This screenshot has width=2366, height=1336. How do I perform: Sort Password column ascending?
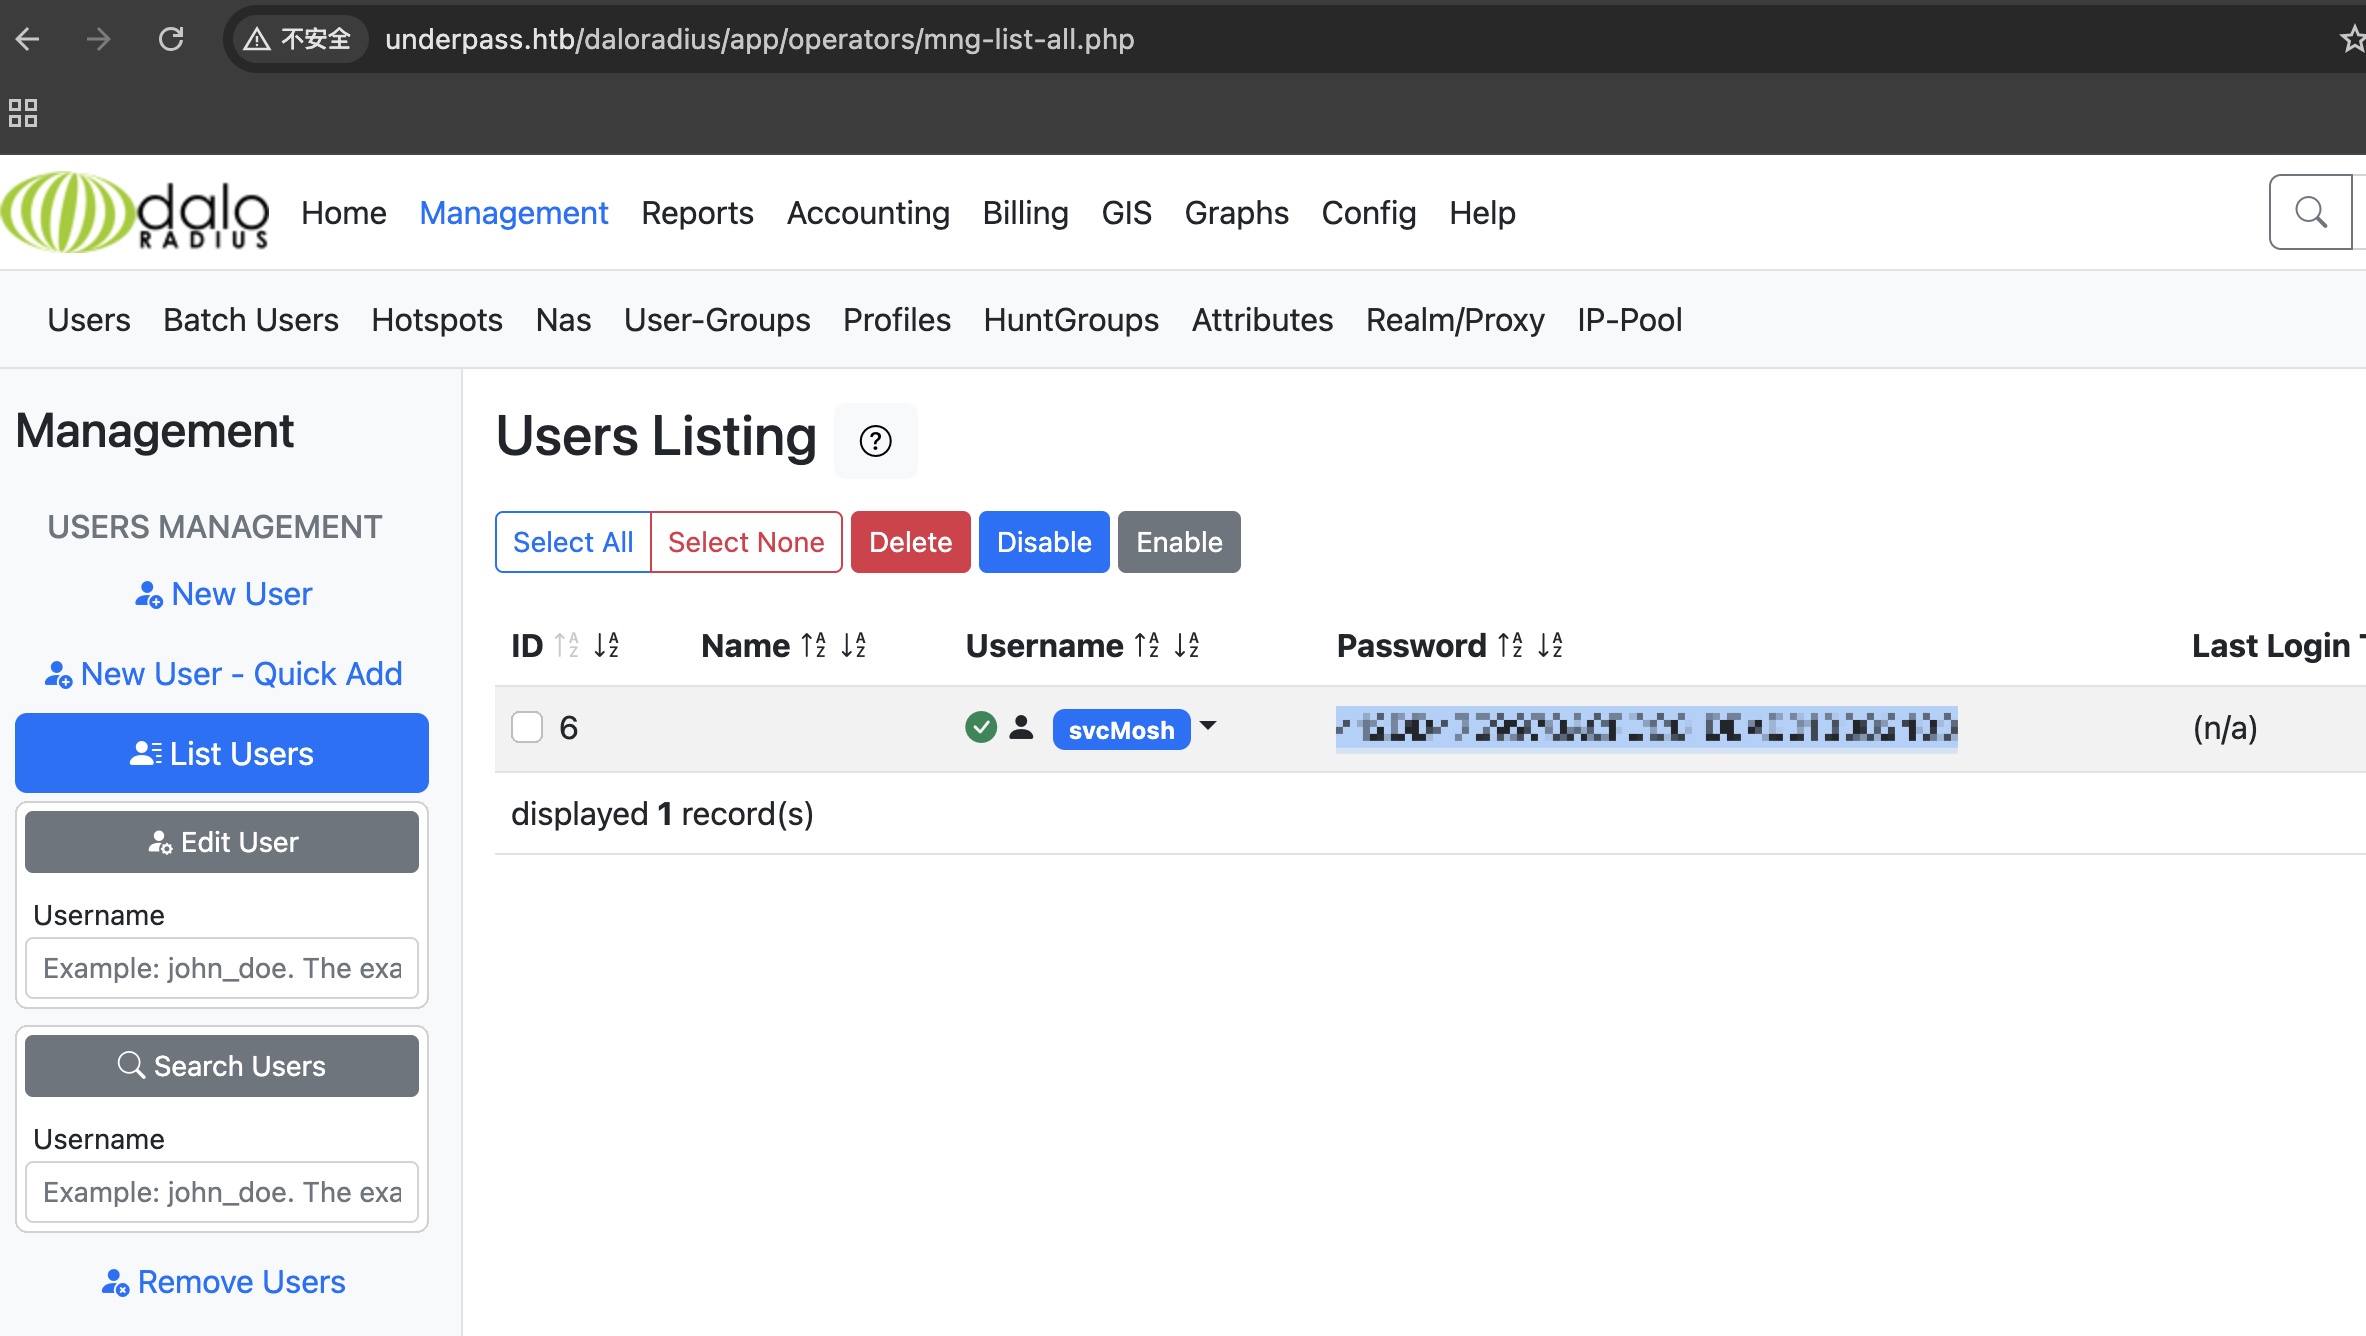pos(1510,646)
